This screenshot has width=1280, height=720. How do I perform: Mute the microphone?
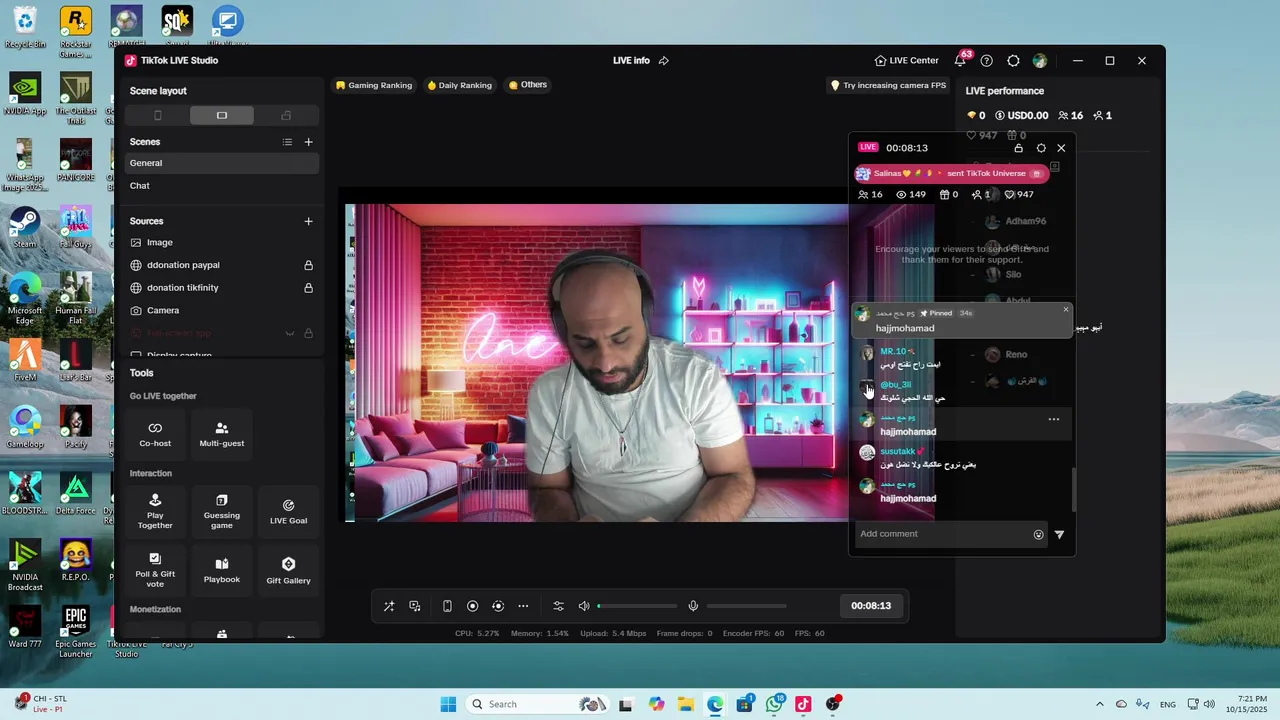[x=693, y=606]
